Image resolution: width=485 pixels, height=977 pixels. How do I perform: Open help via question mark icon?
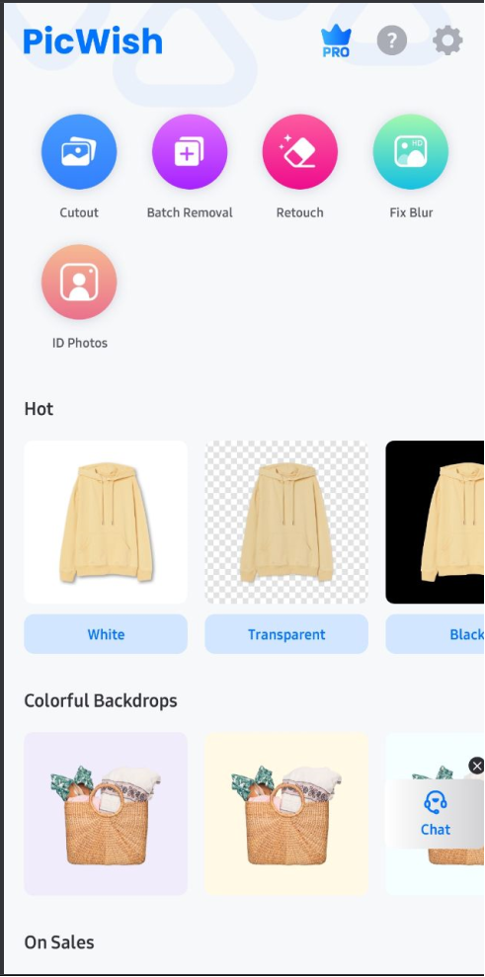click(x=392, y=41)
